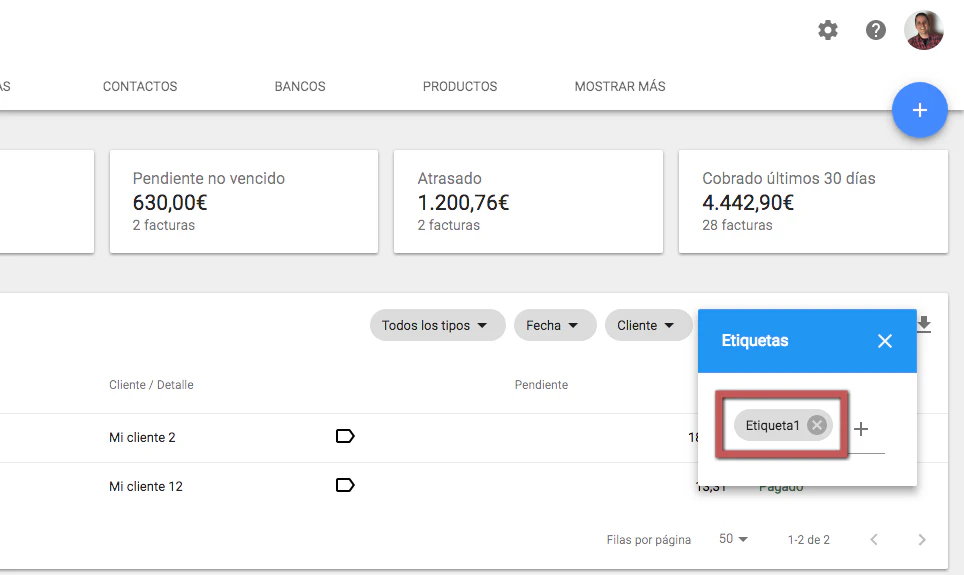The image size is (964, 575).
Task: Click Mostrar más in navigation
Action: coord(620,86)
